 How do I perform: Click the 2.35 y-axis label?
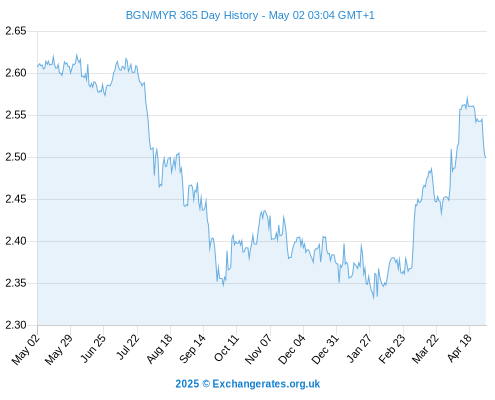16,283
